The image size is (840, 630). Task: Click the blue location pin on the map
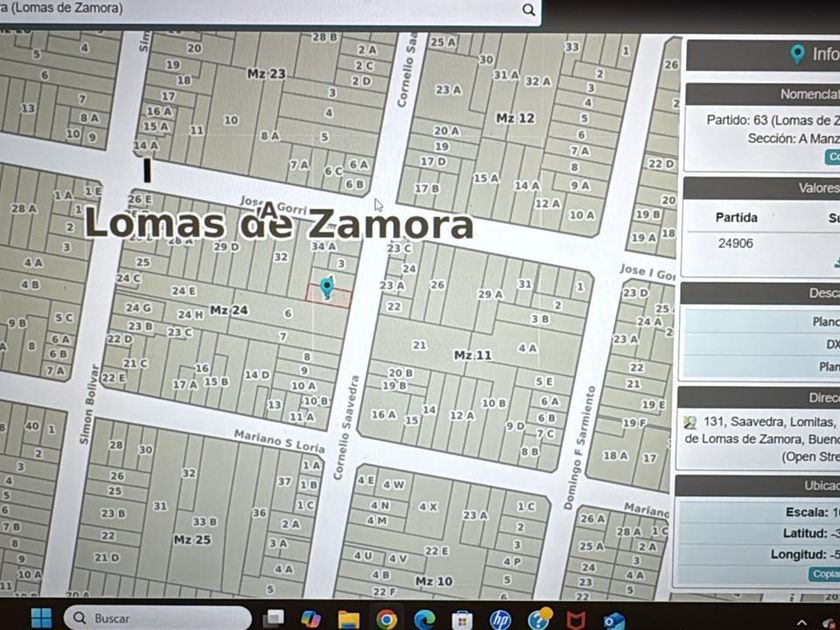click(326, 288)
